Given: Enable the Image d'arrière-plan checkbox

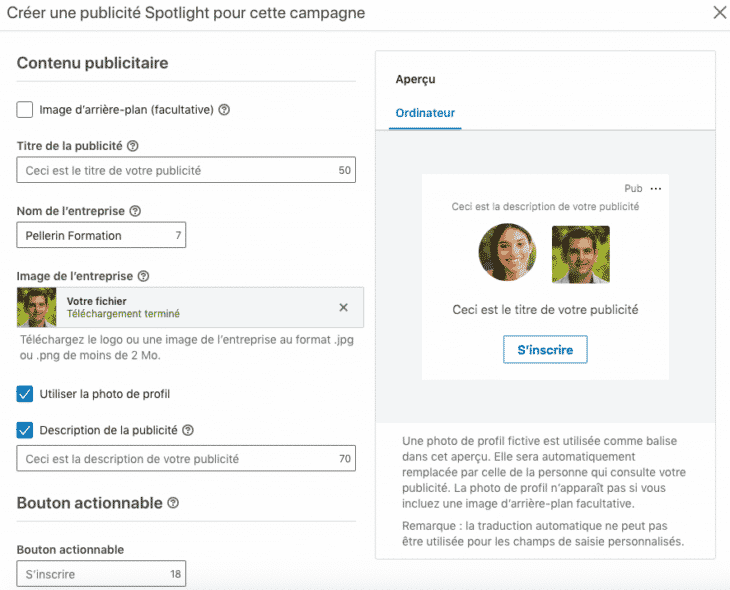Looking at the screenshot, I should point(25,110).
